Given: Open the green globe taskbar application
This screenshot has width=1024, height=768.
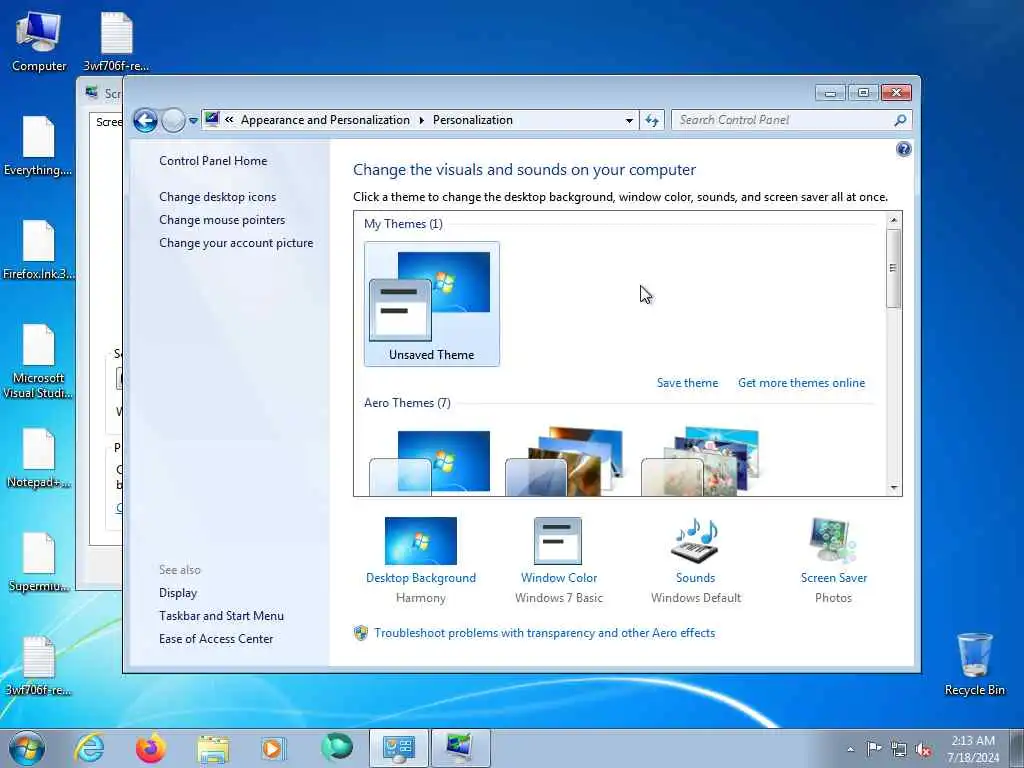Looking at the screenshot, I should [336, 748].
